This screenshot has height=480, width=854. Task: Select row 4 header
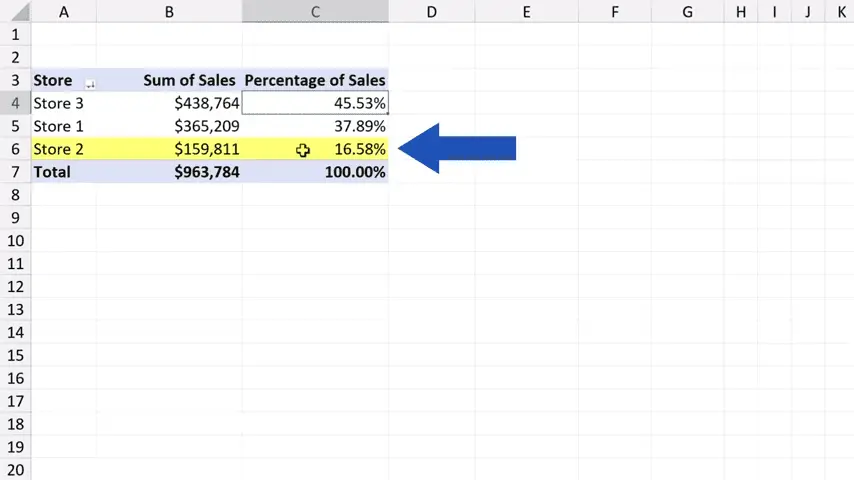coord(15,103)
